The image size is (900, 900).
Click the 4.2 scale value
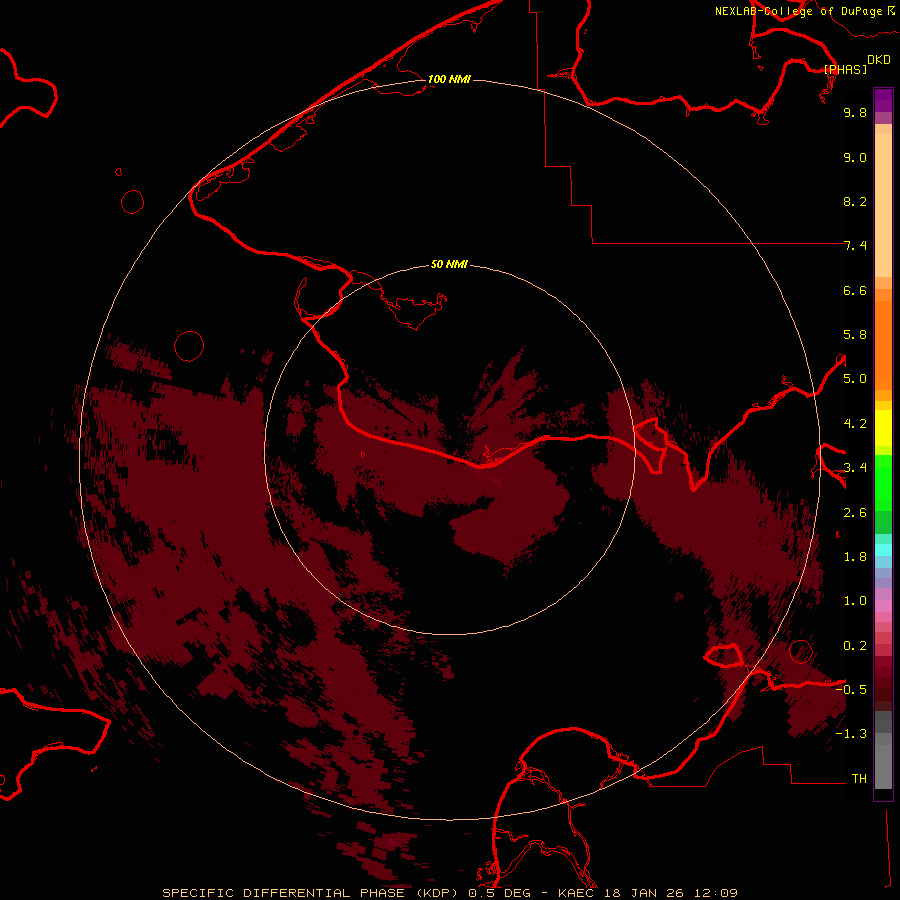tap(855, 424)
